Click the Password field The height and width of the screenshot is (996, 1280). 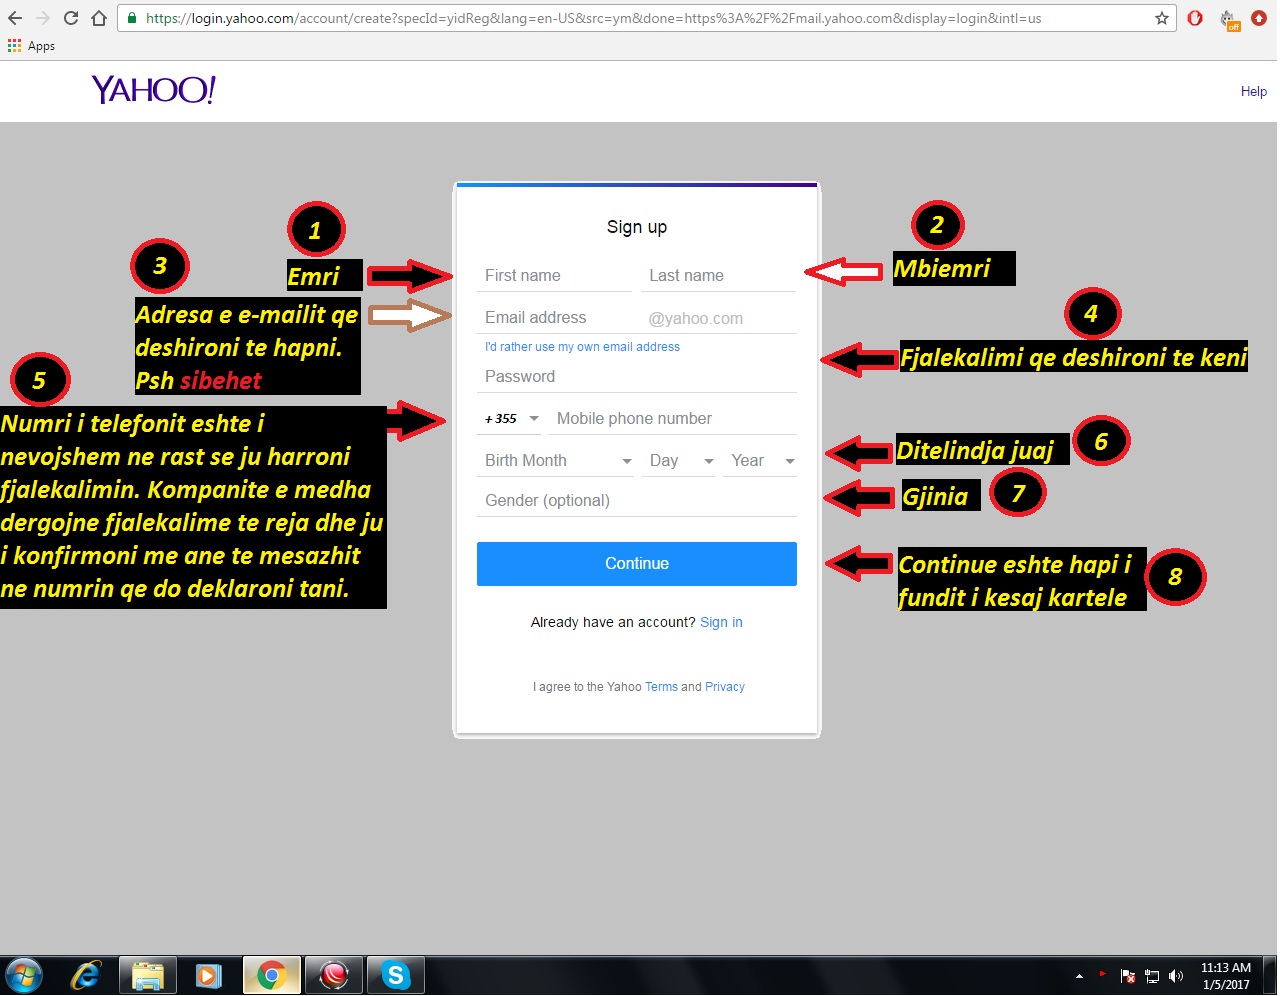click(636, 377)
